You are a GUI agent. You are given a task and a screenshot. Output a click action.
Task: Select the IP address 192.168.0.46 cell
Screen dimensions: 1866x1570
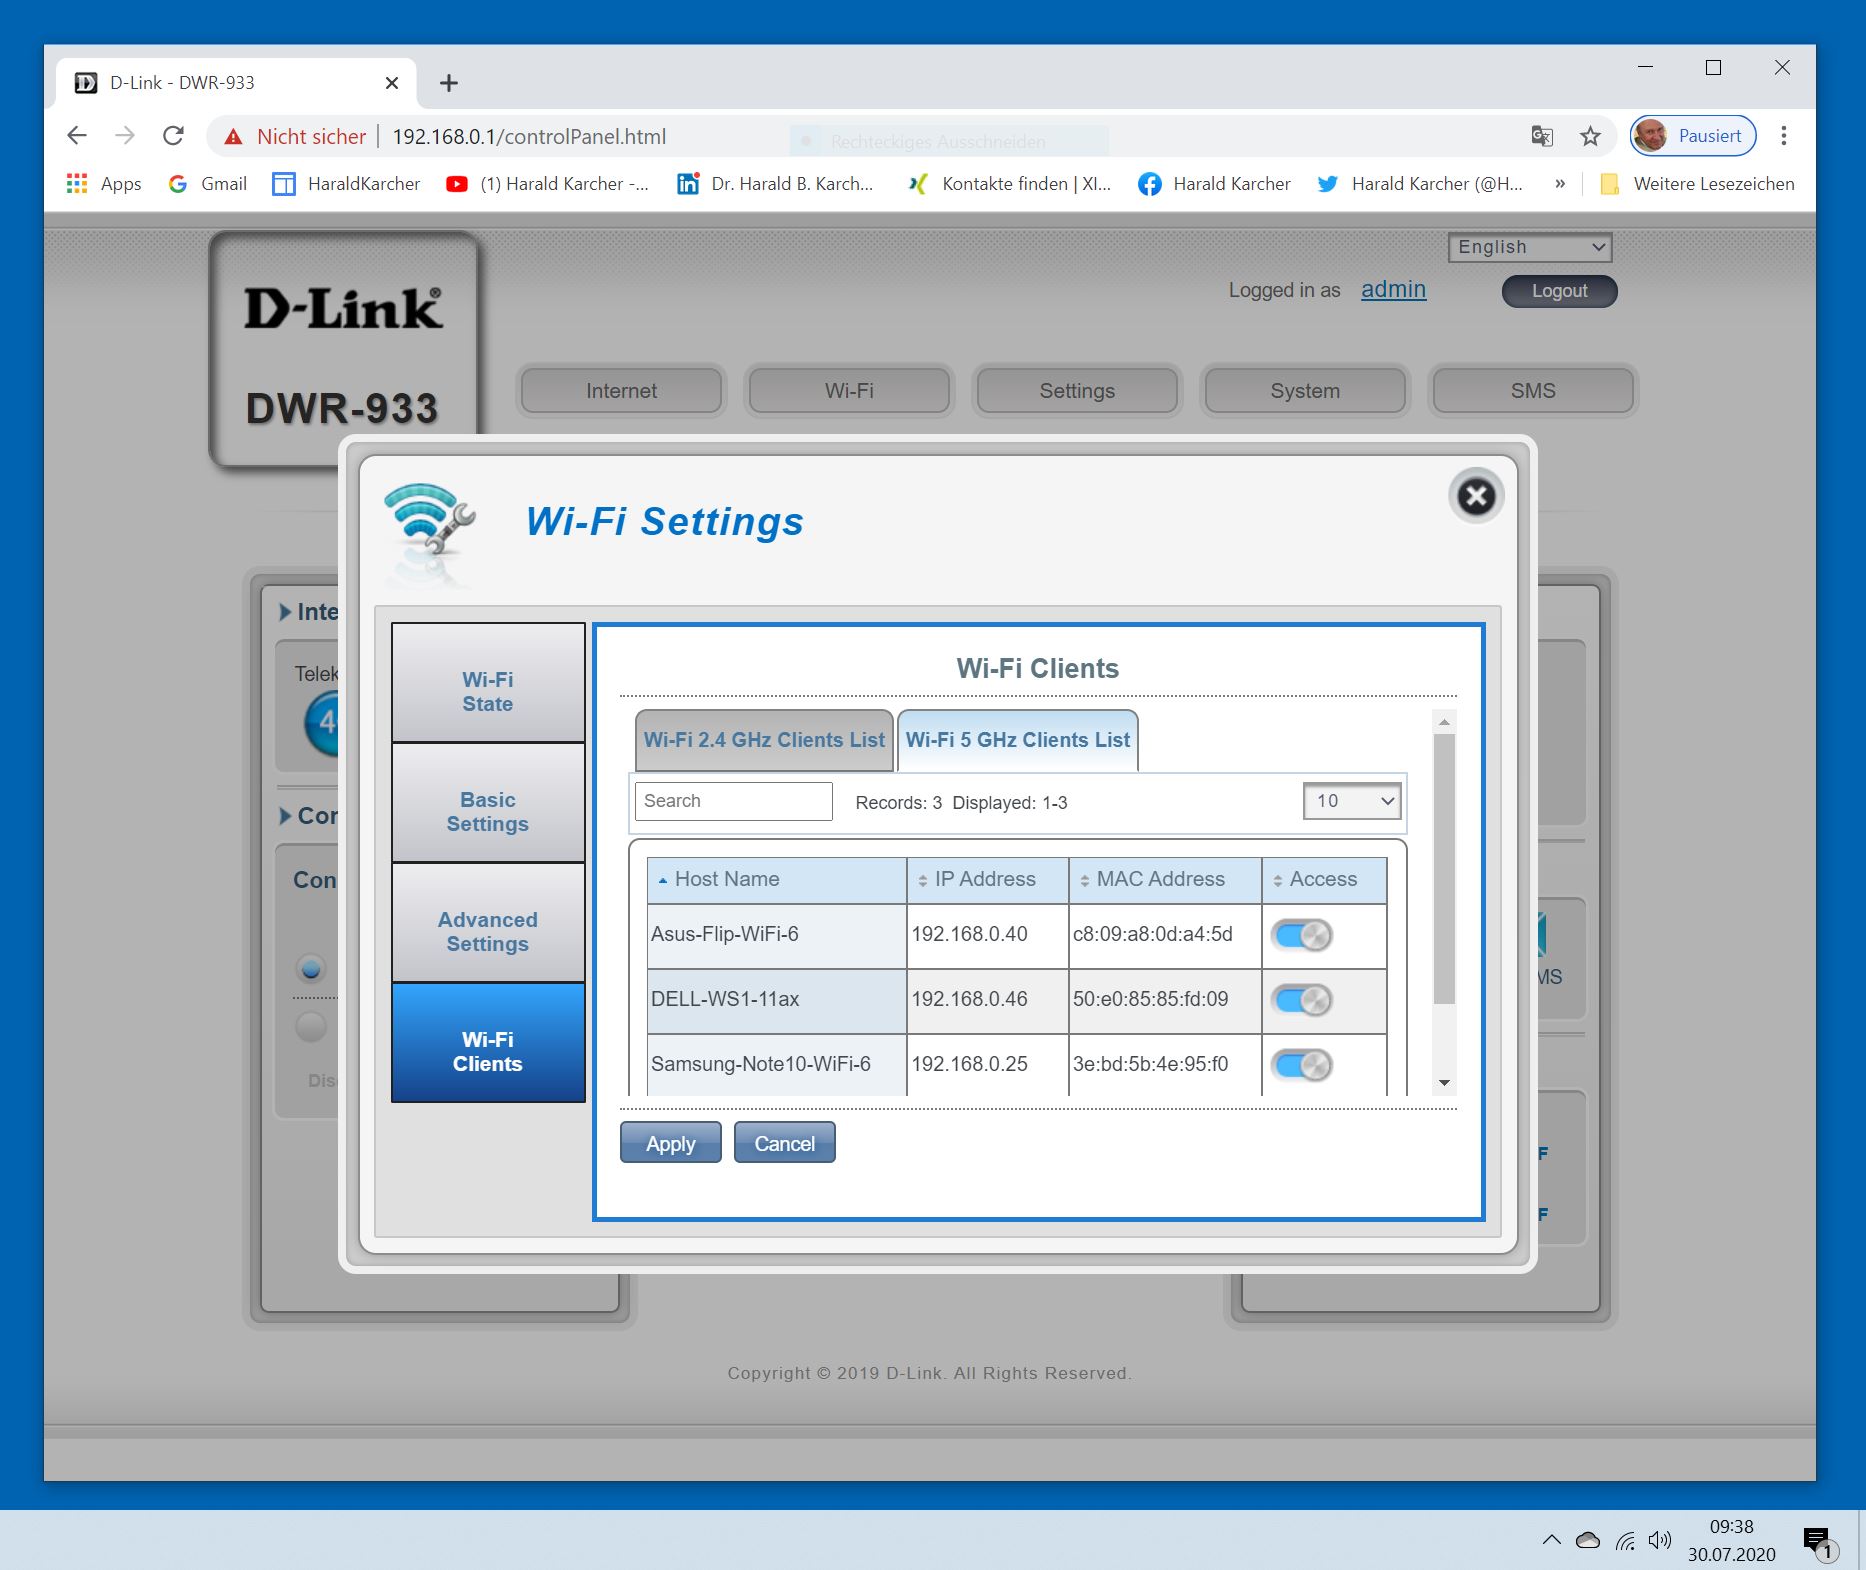(988, 1000)
